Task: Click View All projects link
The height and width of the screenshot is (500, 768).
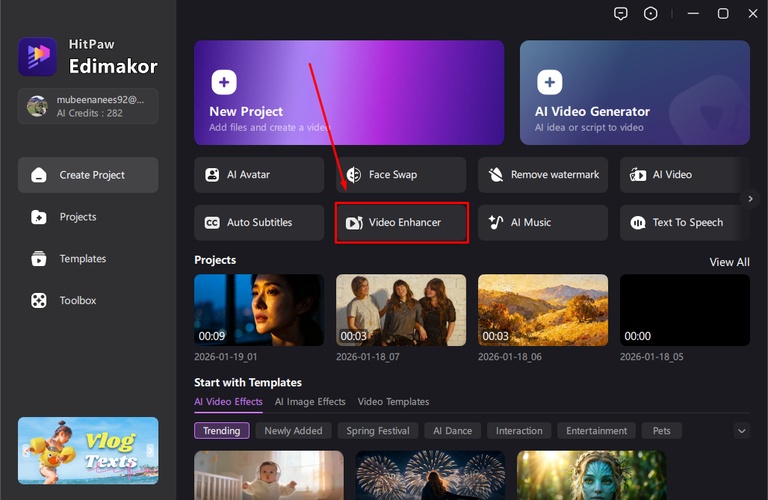Action: pos(729,262)
